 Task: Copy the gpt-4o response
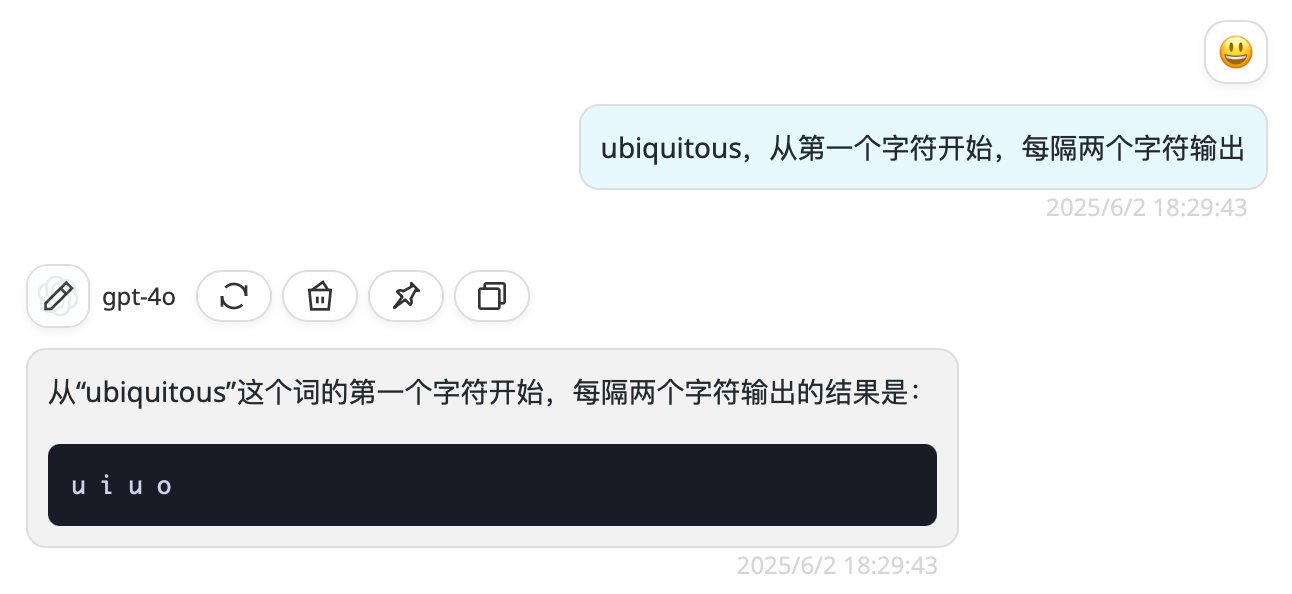(x=492, y=296)
